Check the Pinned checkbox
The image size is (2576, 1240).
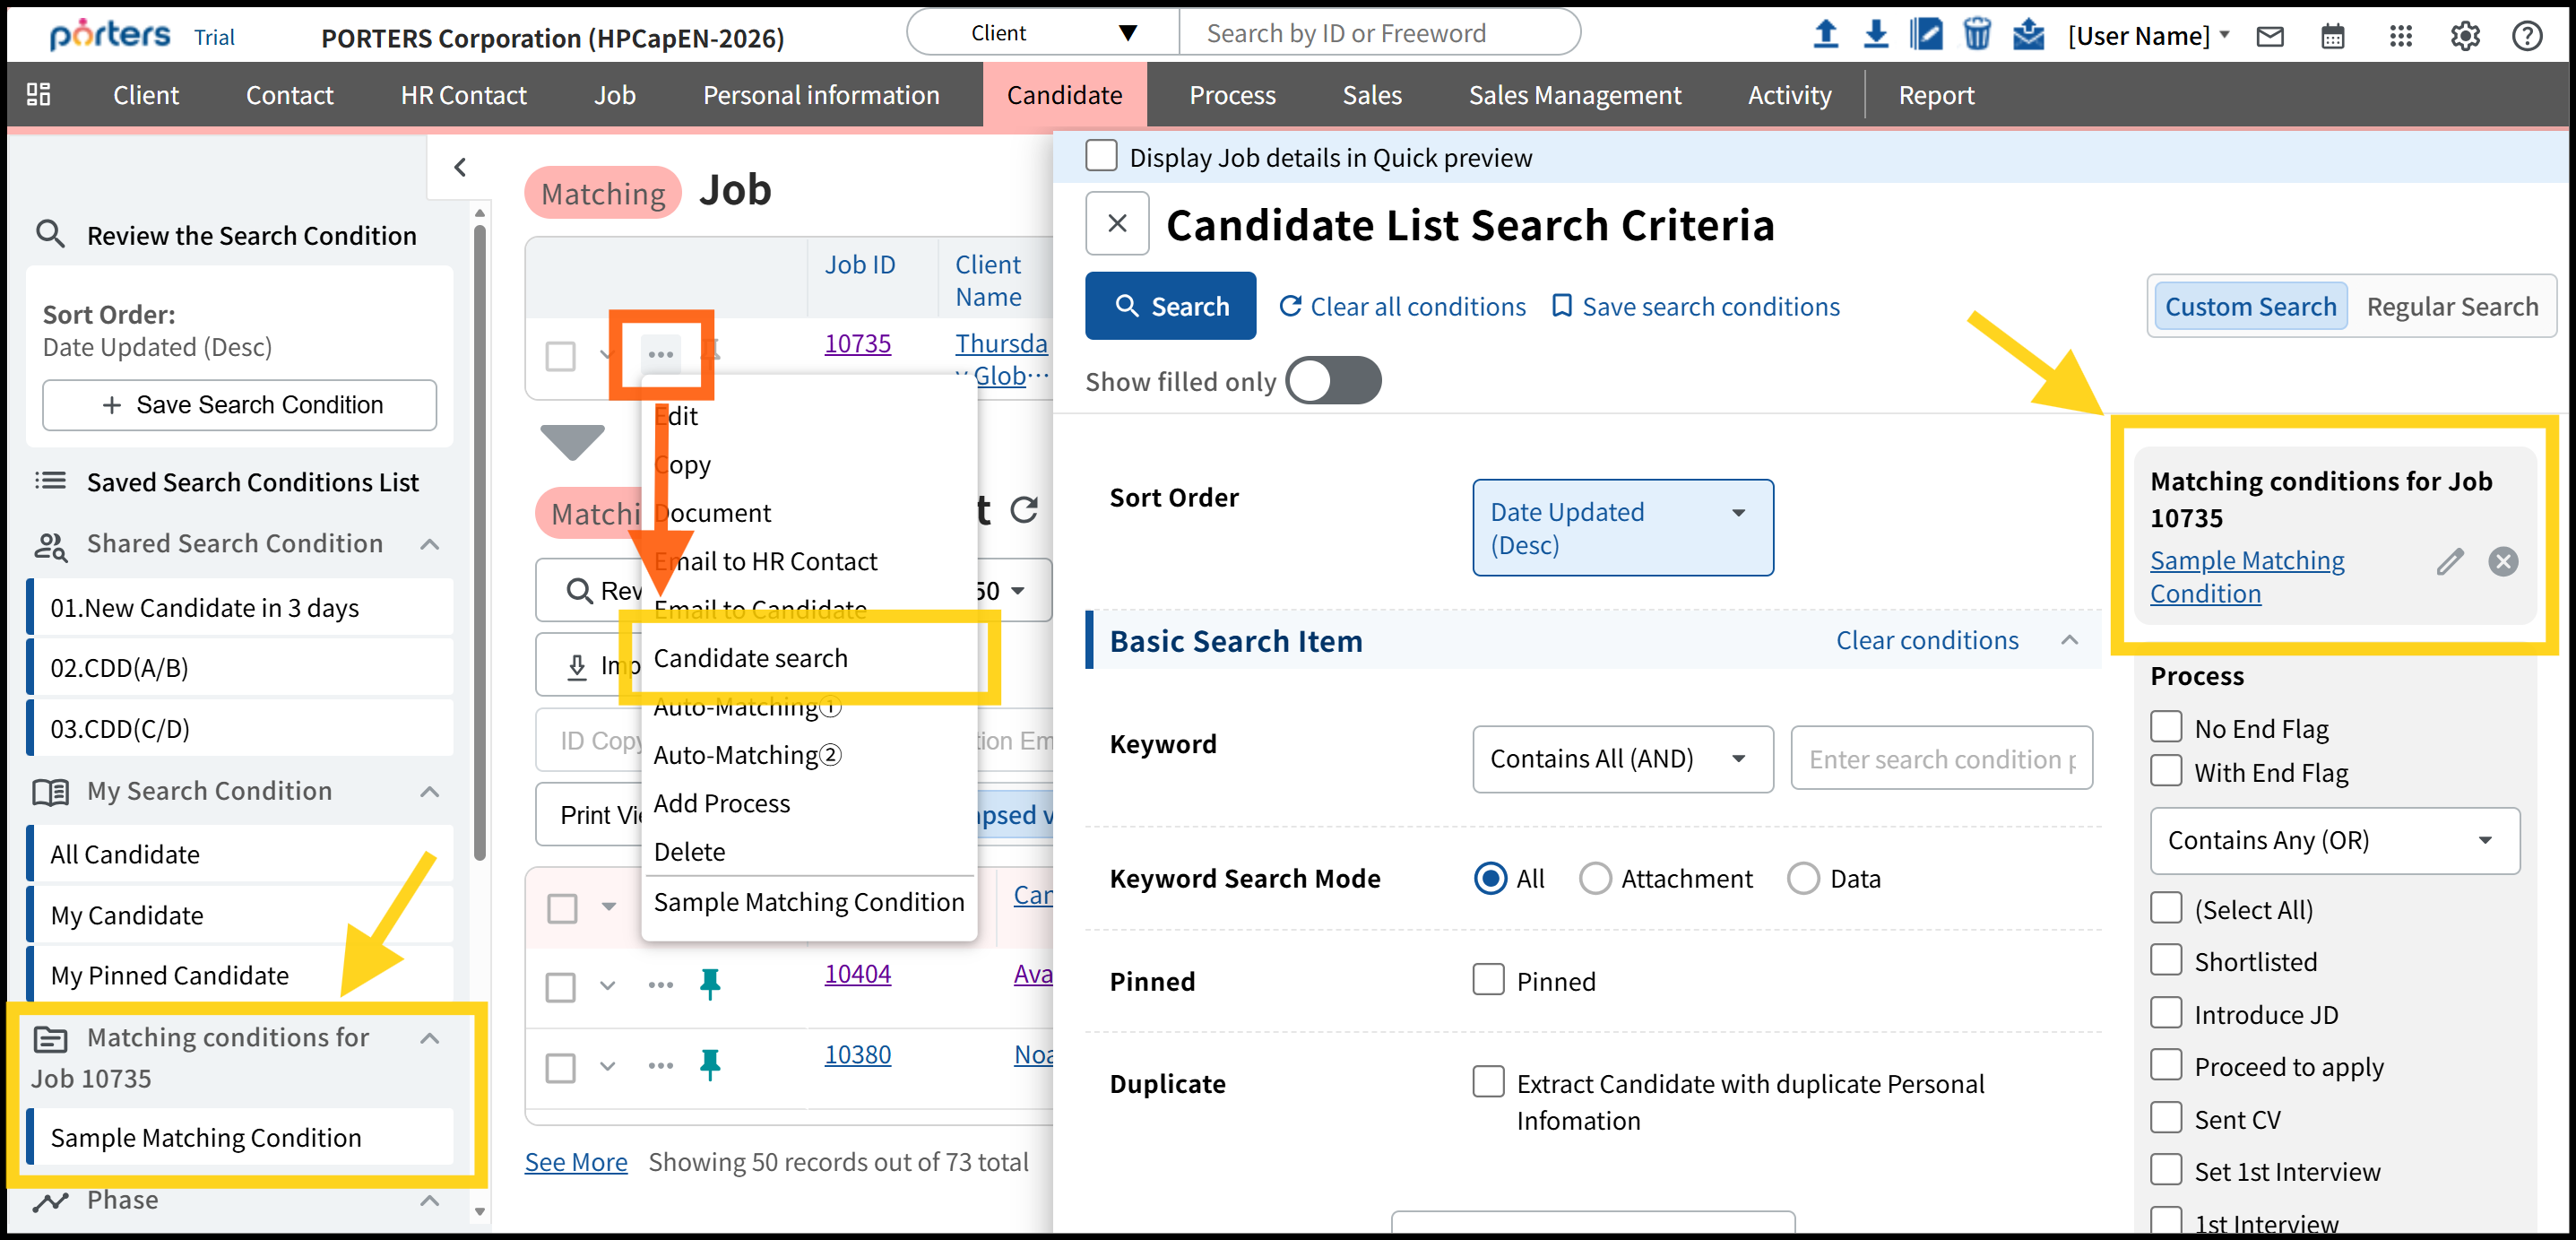[x=1488, y=980]
